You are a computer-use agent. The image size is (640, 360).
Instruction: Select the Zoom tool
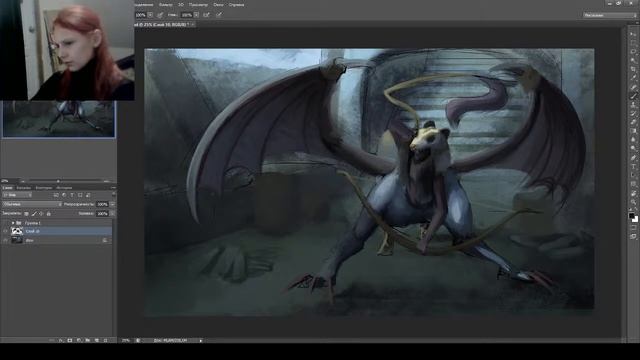tap(633, 202)
